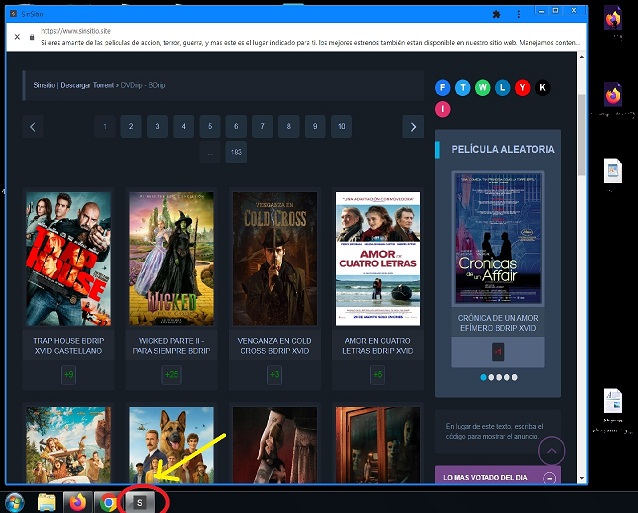Click the red Y social icon

523,87
